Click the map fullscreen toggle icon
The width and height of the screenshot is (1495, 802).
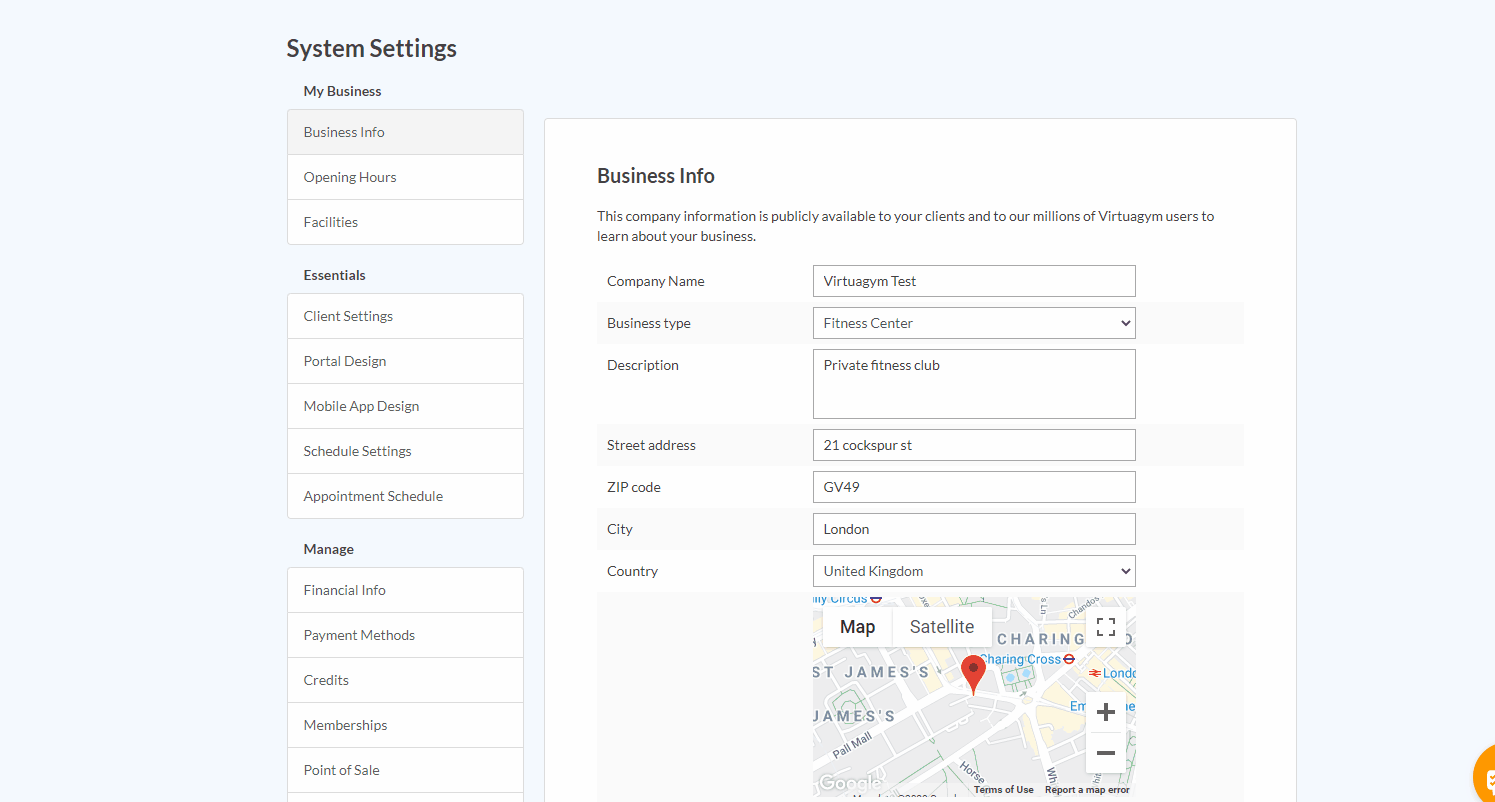(1105, 627)
